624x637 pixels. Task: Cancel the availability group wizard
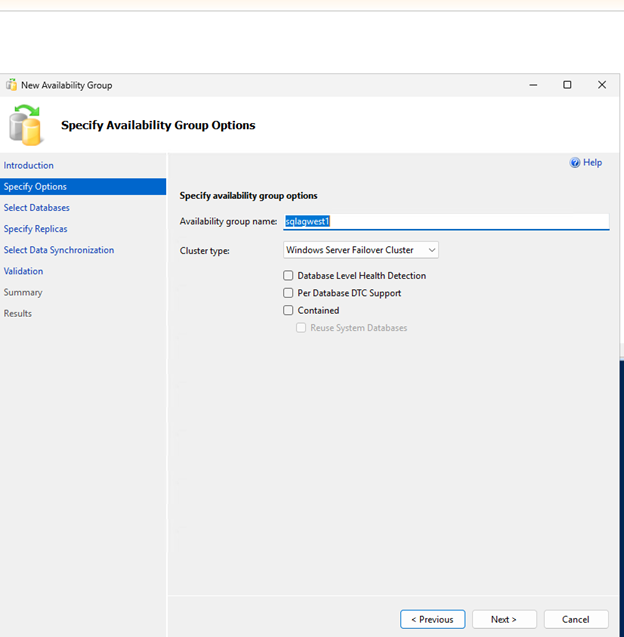coord(575,619)
